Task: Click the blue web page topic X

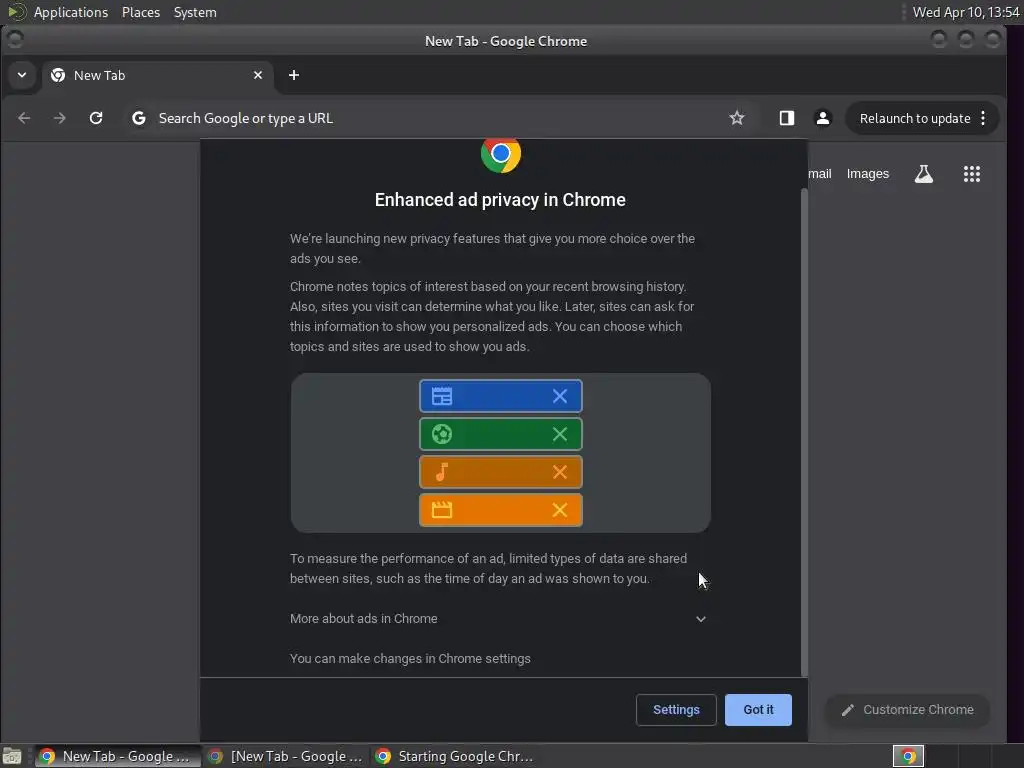Action: pos(560,396)
